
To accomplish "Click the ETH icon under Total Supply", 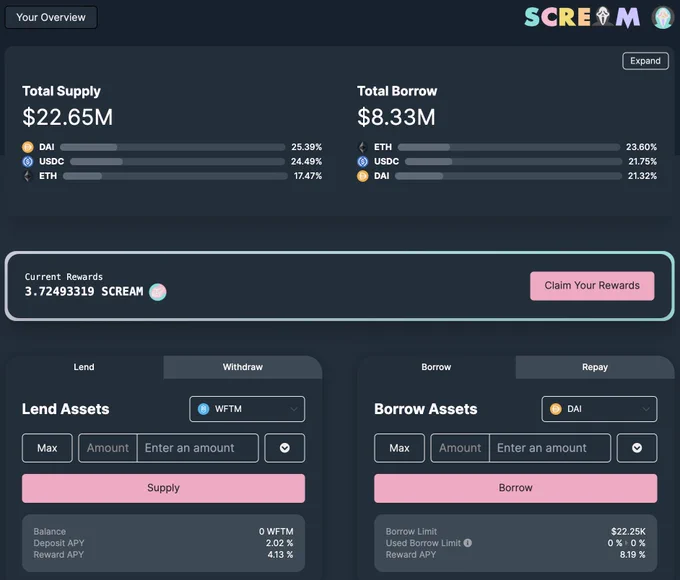I will (x=28, y=176).
